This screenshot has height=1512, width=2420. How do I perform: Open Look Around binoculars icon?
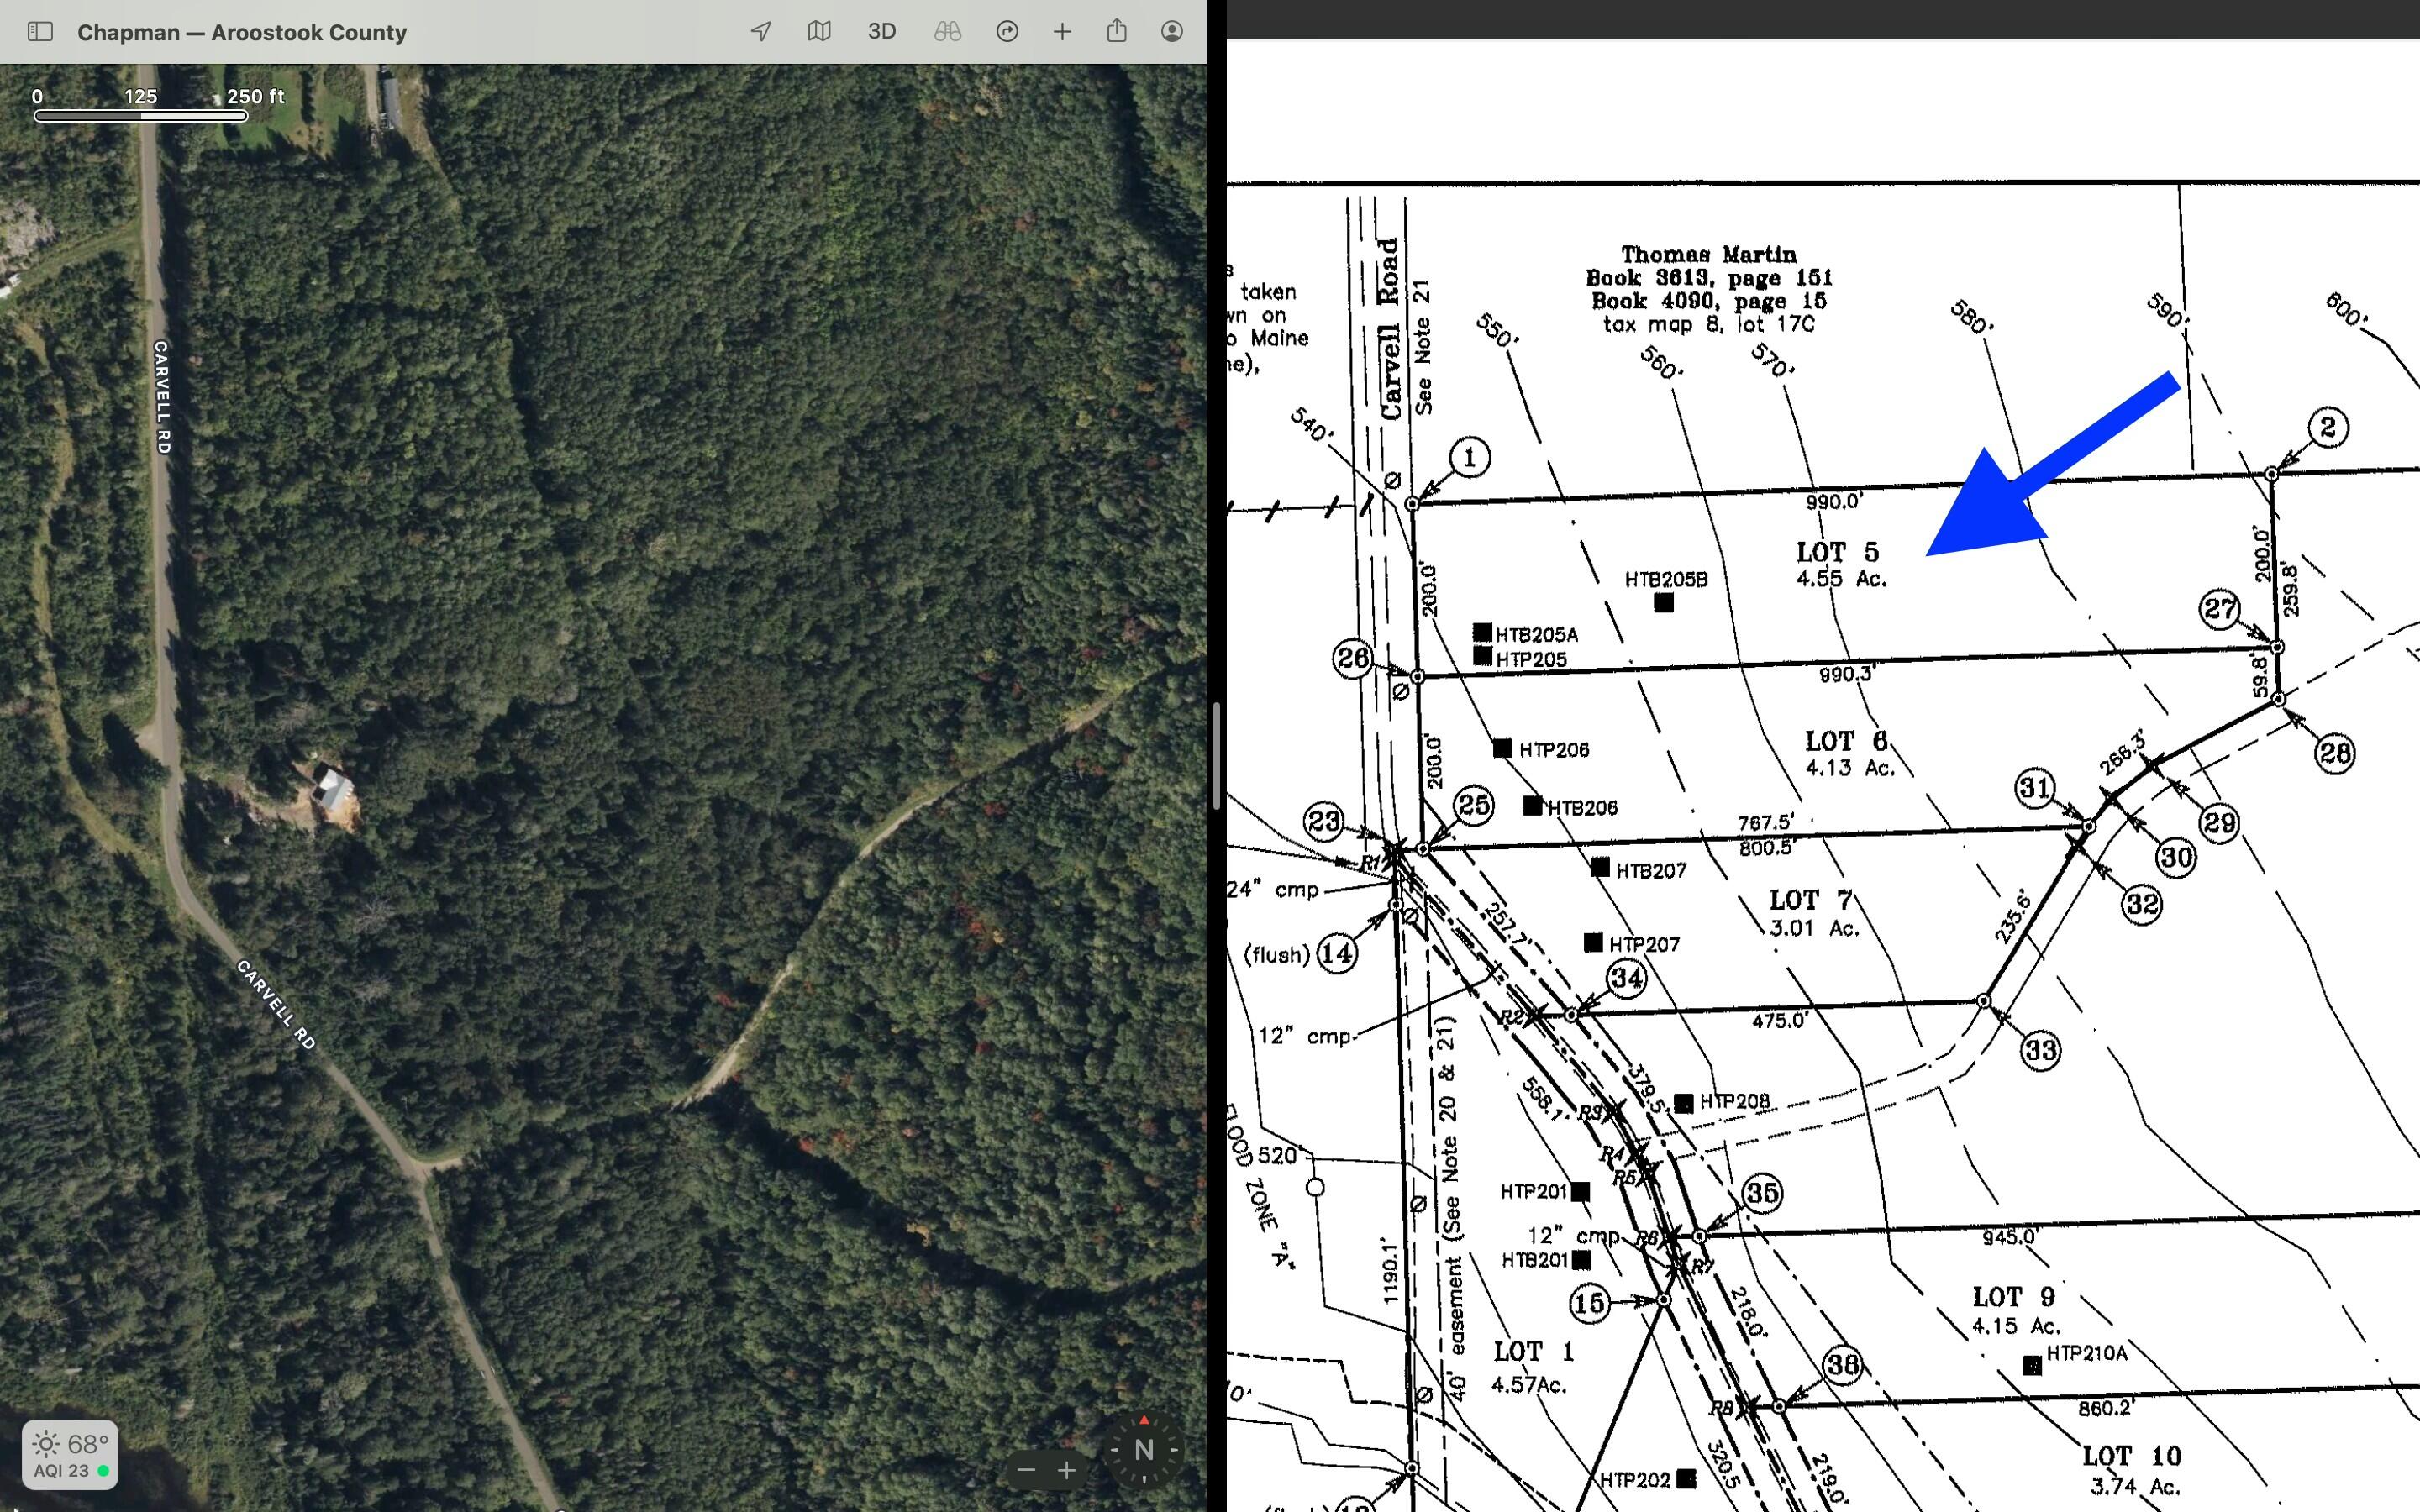click(947, 32)
